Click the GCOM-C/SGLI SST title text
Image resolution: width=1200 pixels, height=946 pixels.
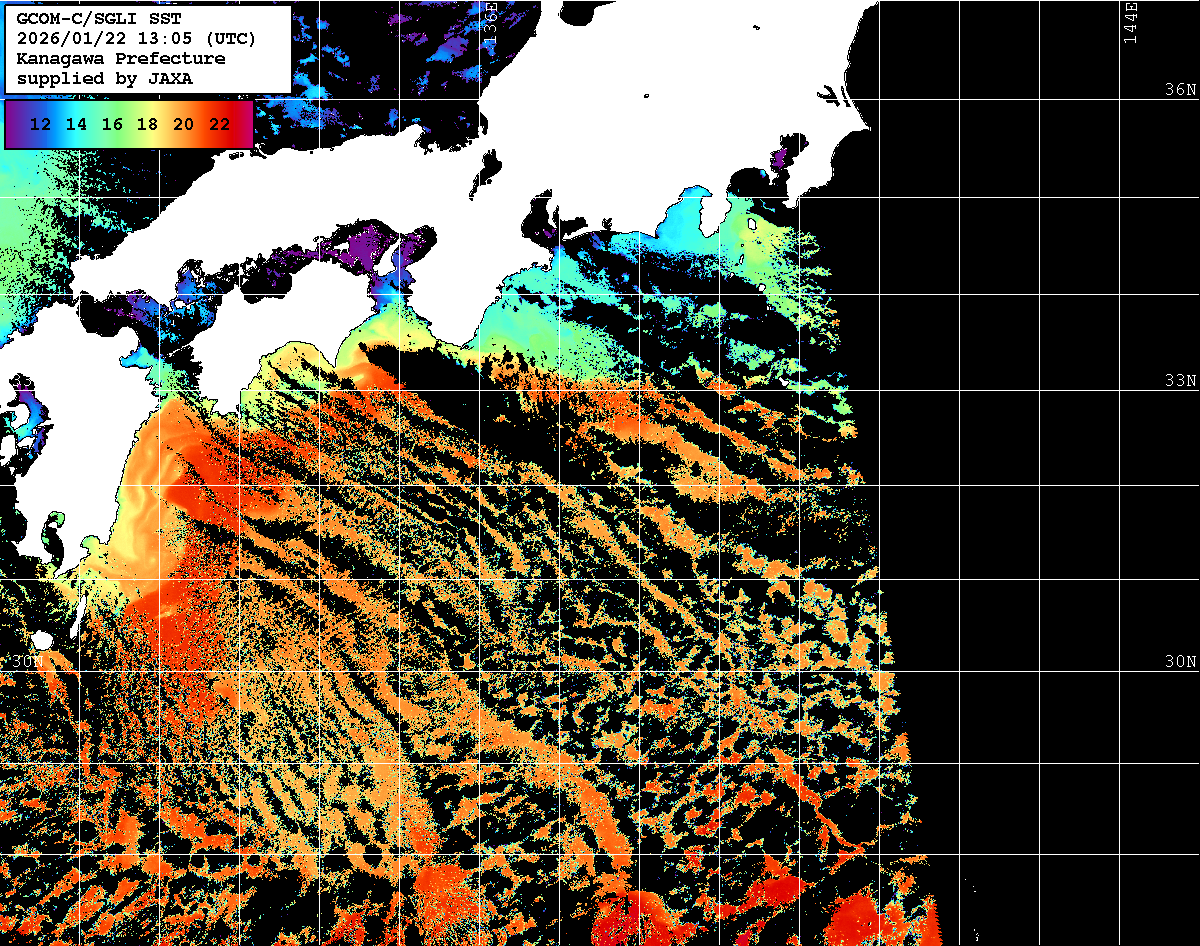pos(99,18)
